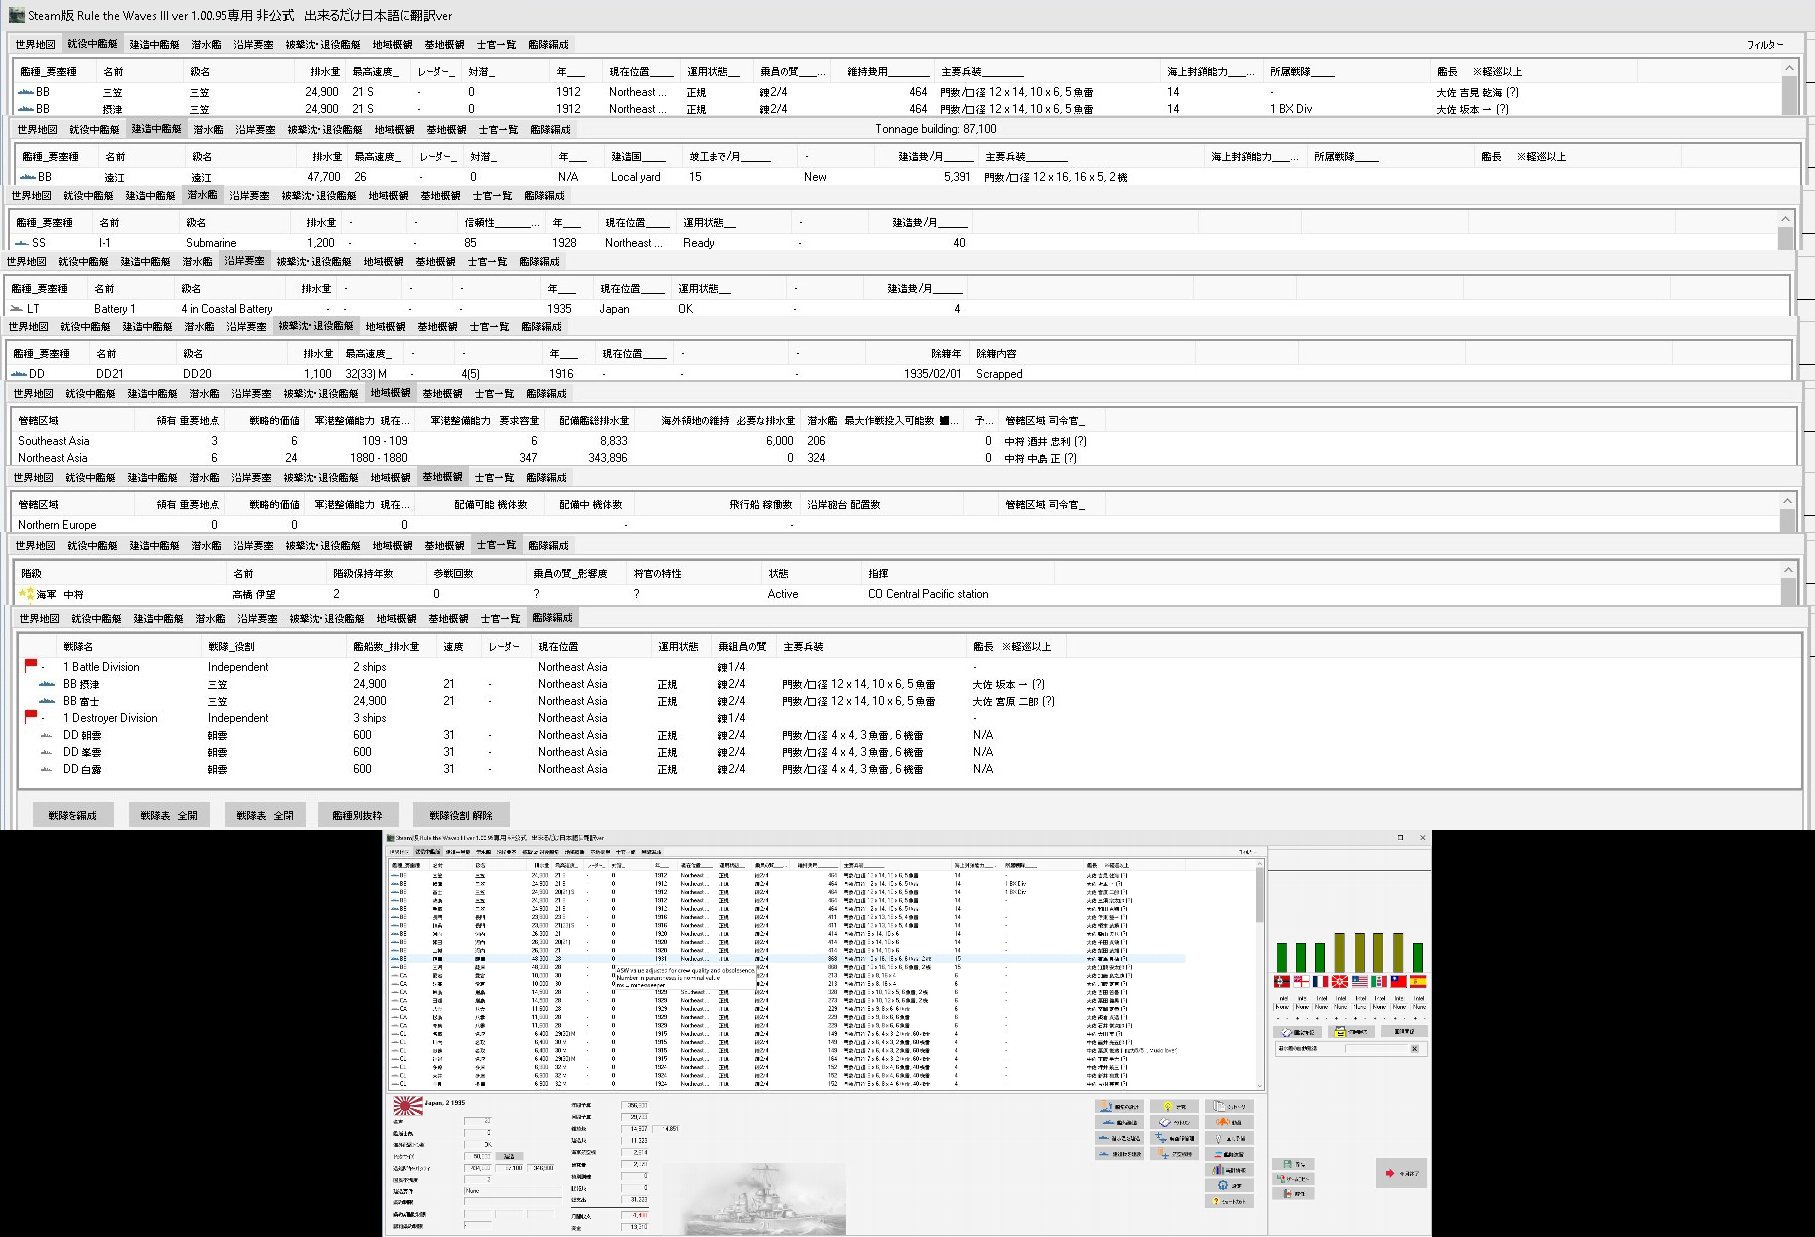
Task: Open the フィルター filter dropdown at top right
Action: pos(1764,44)
